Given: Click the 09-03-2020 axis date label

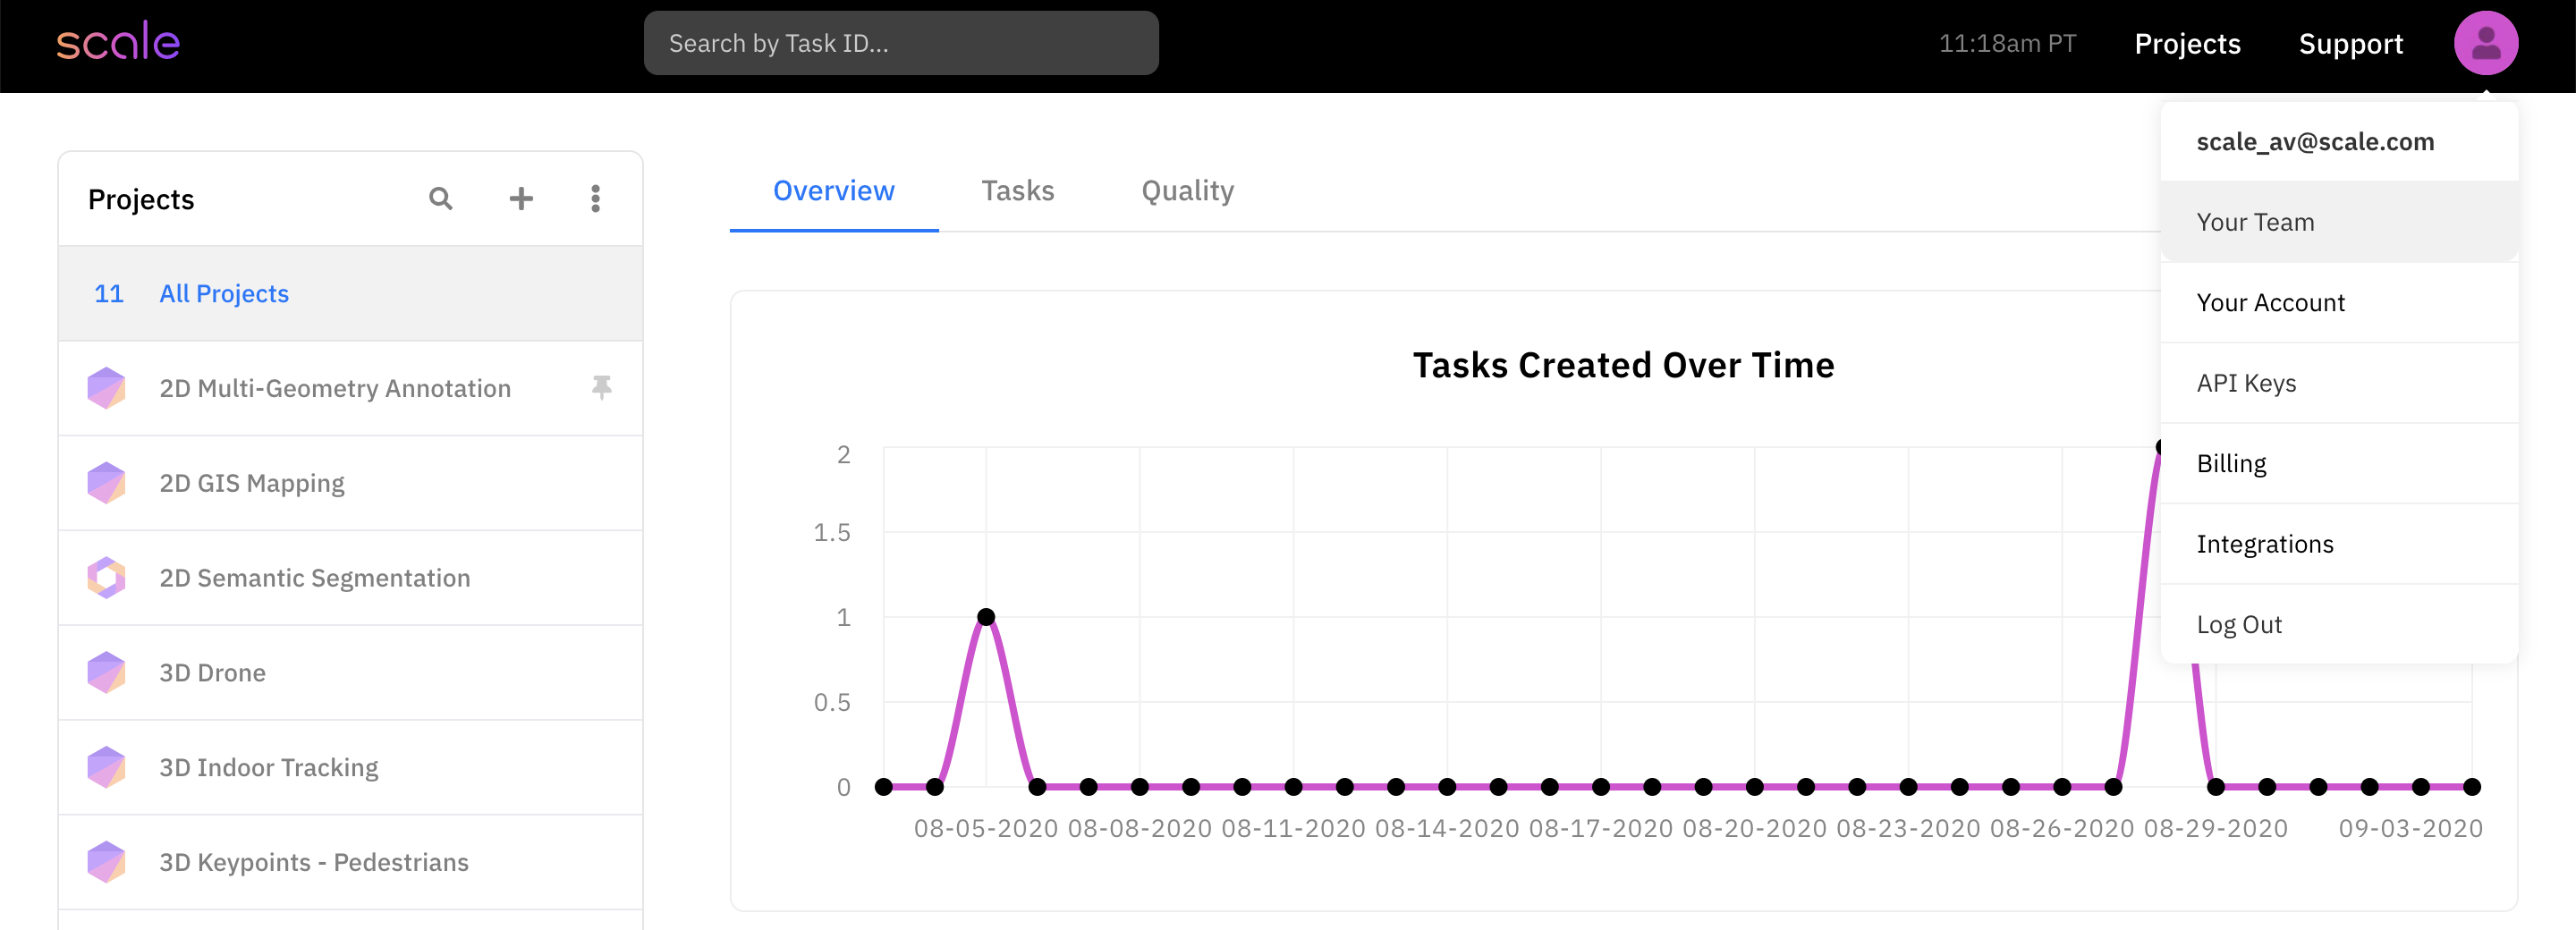Looking at the screenshot, I should 2410,829.
